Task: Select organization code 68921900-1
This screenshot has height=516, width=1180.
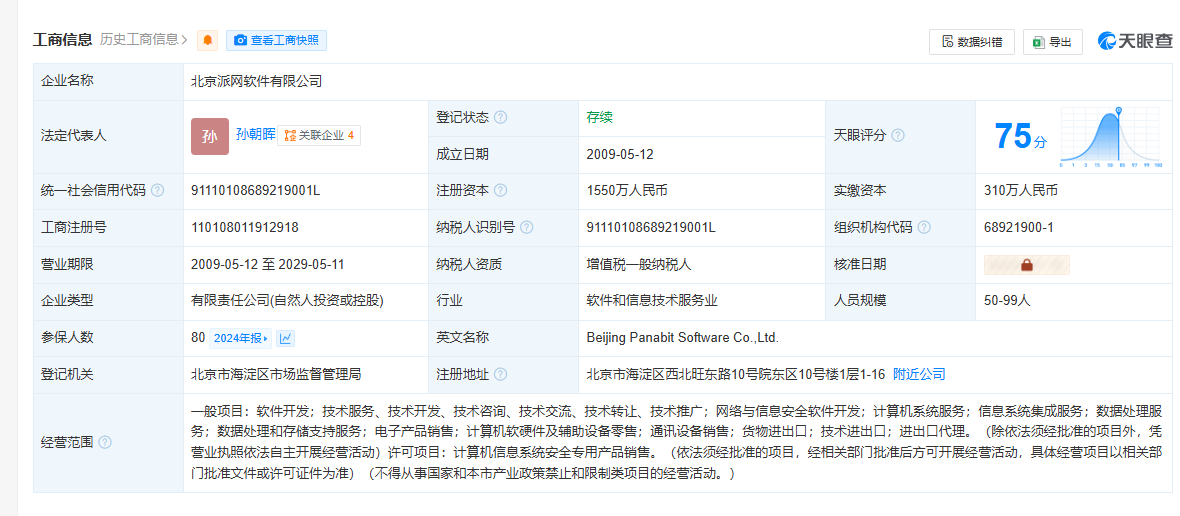Action: click(1019, 228)
